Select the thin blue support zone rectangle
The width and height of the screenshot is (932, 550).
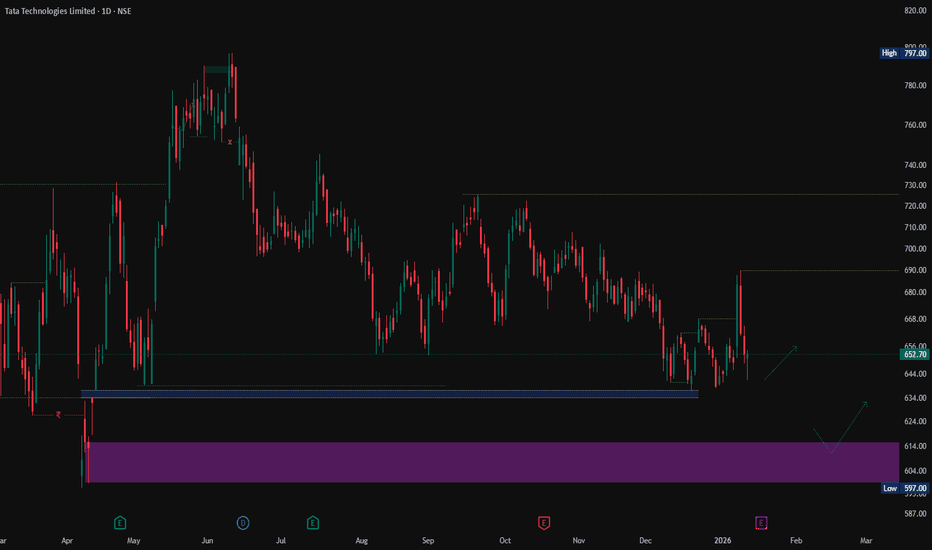click(390, 394)
